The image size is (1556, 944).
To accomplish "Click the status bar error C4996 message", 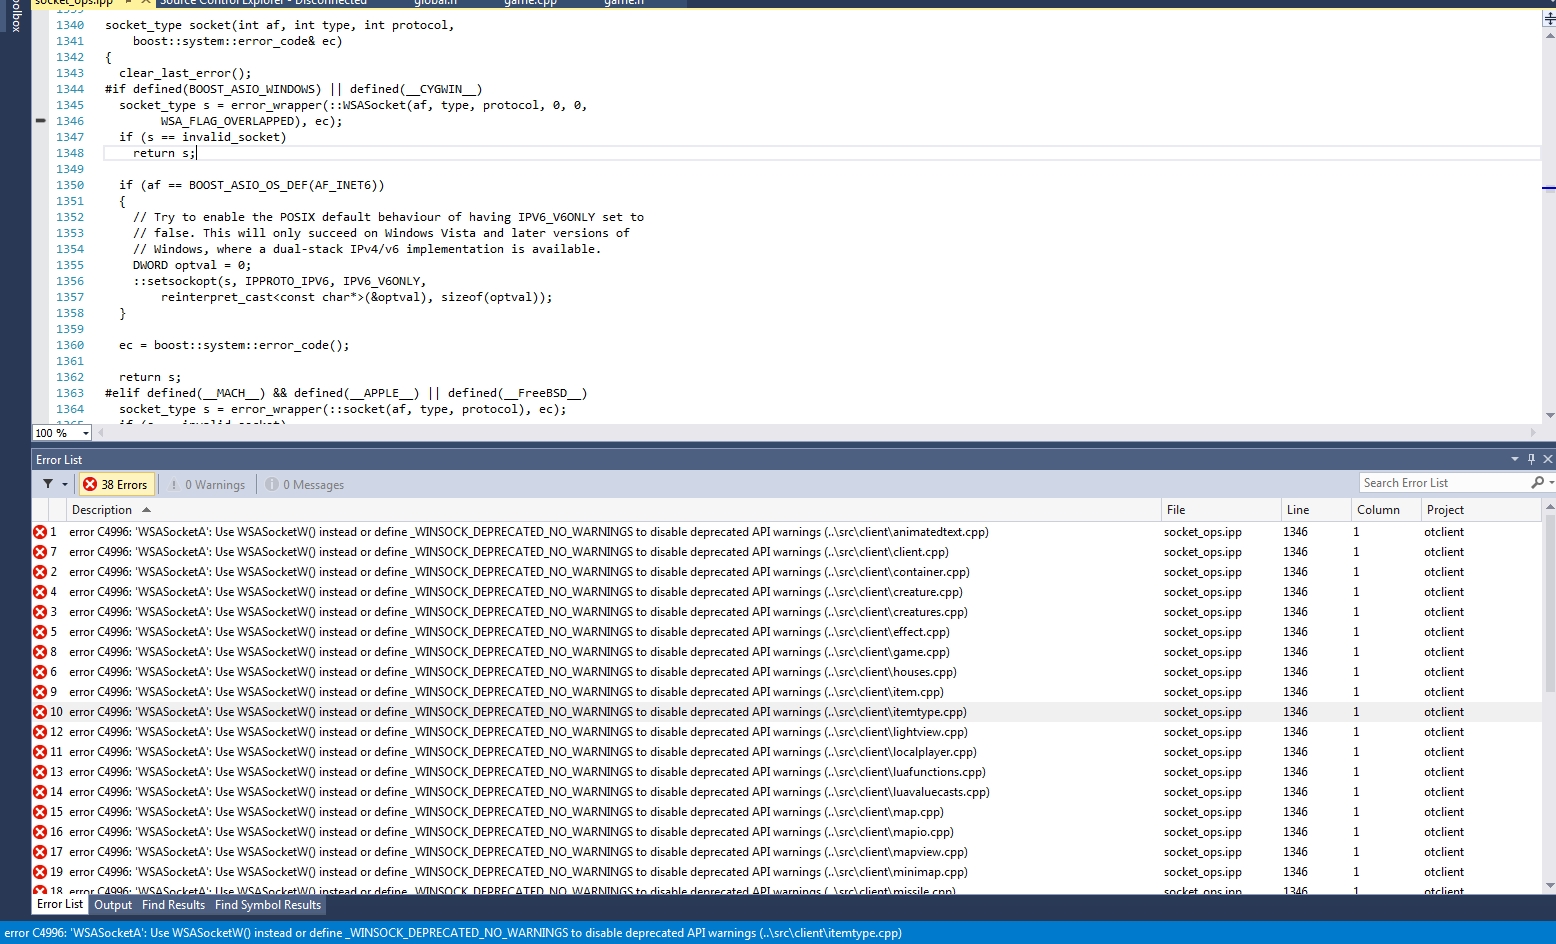I will (x=453, y=933).
